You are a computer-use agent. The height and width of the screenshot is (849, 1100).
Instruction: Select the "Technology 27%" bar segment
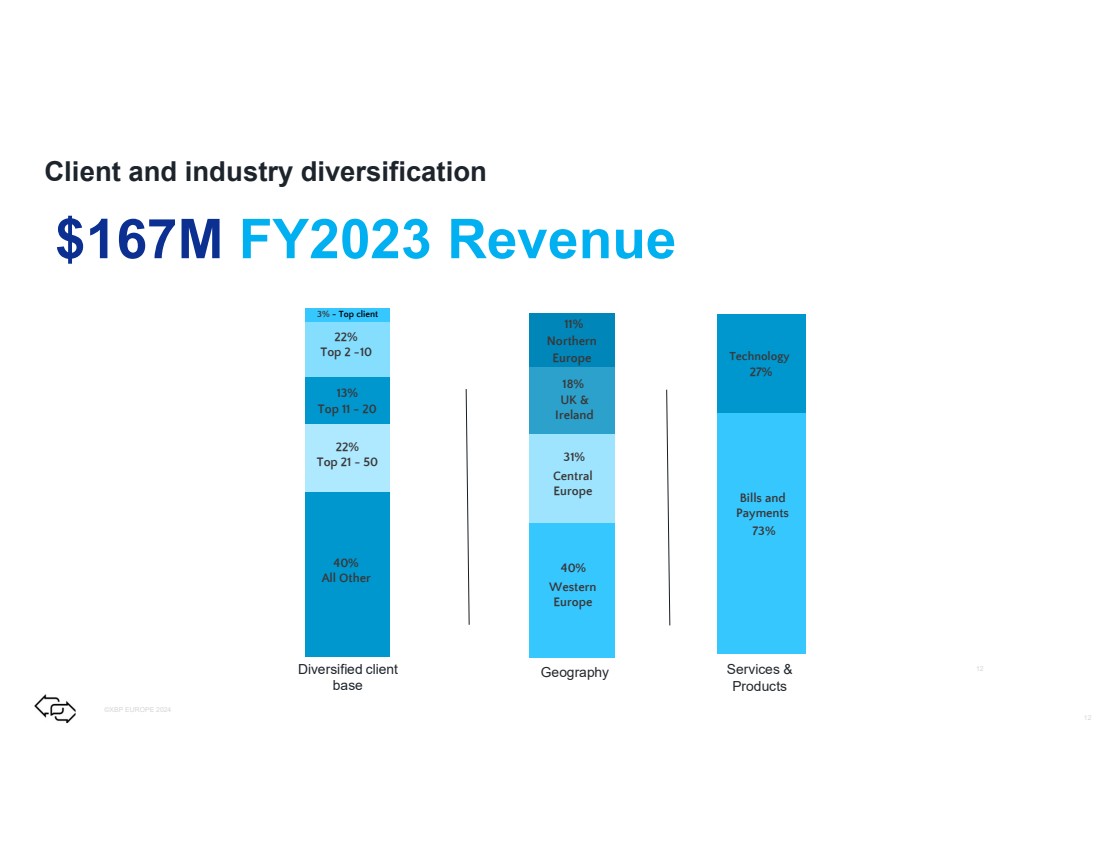[x=761, y=363]
